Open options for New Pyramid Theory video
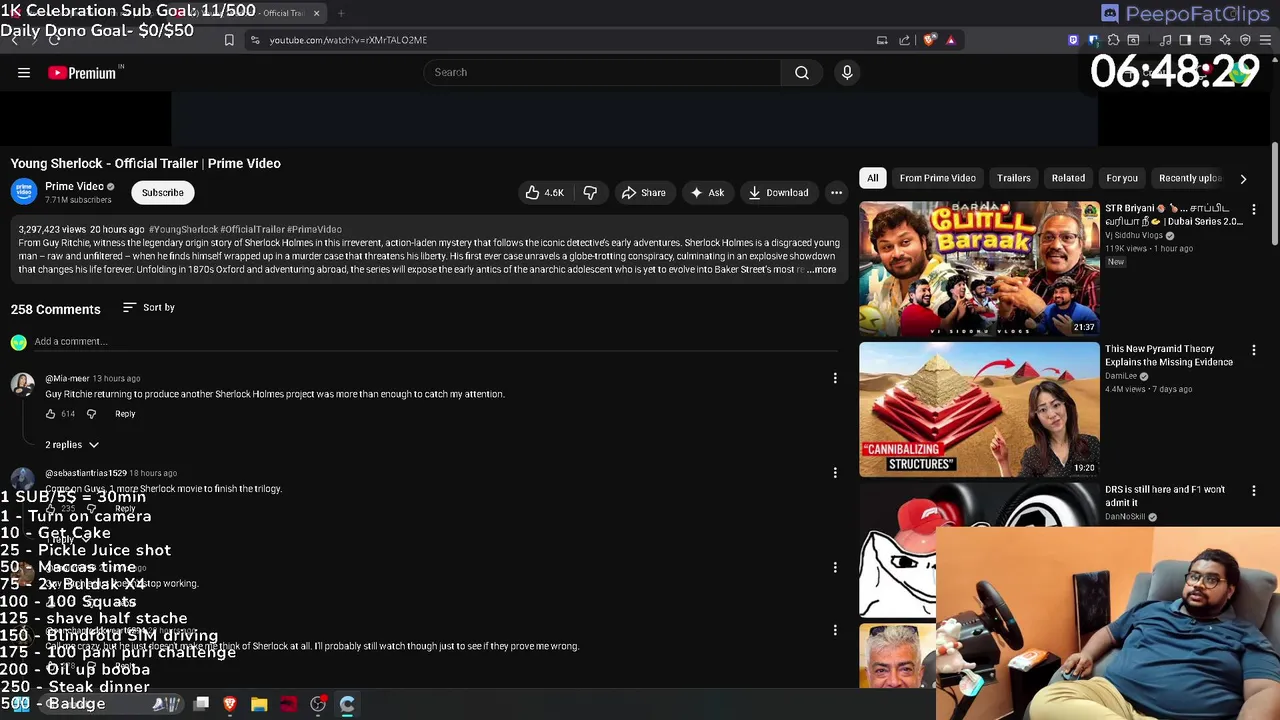 click(x=1254, y=350)
